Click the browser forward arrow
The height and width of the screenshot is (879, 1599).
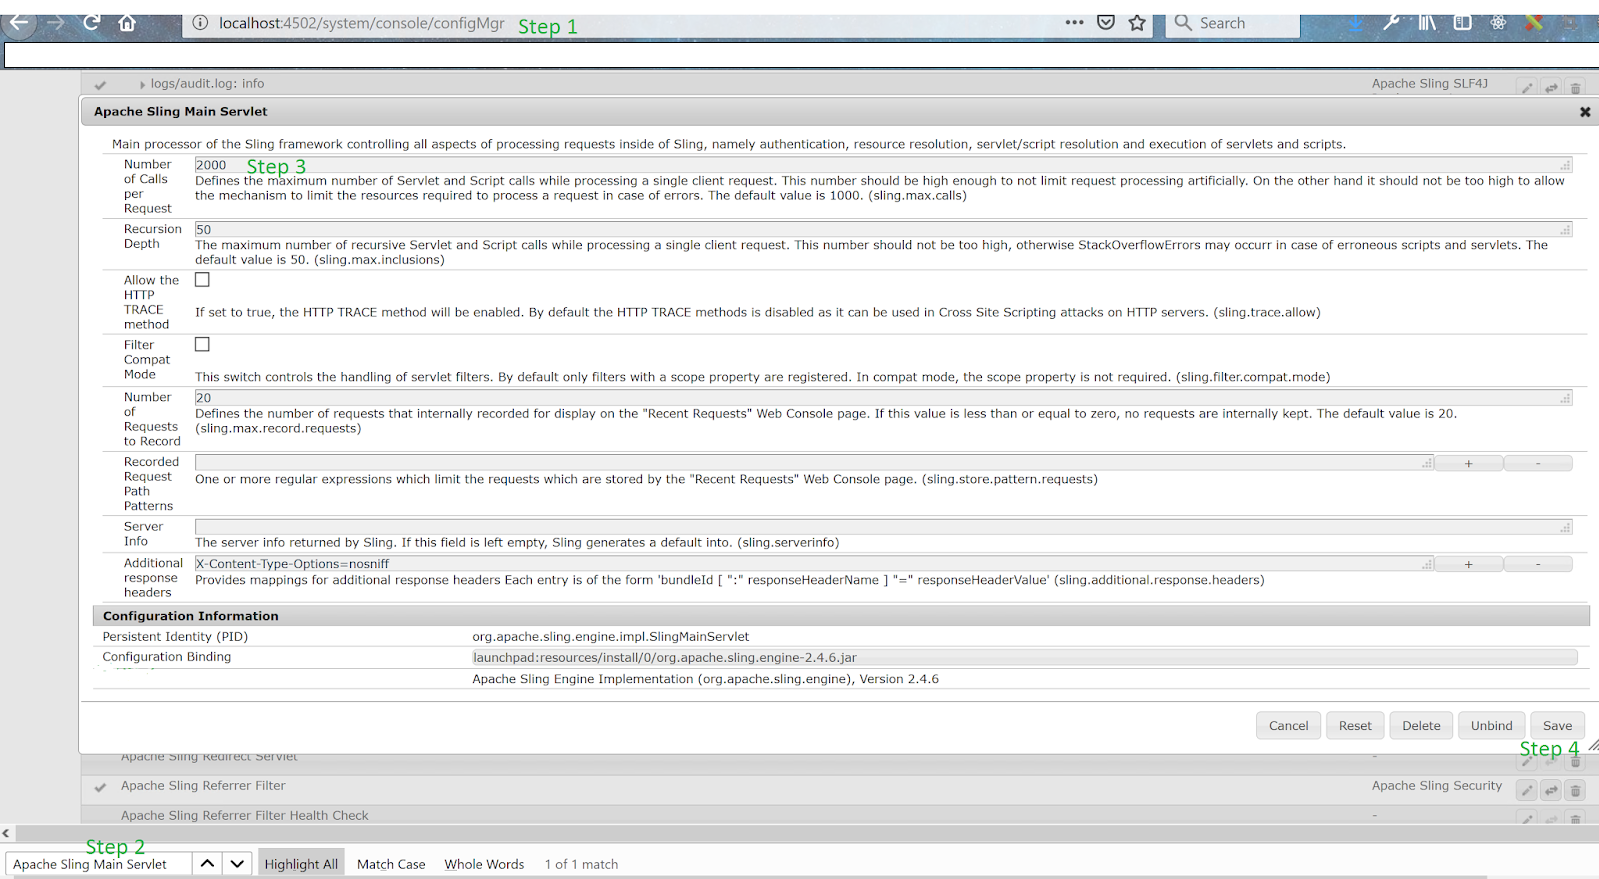click(56, 23)
